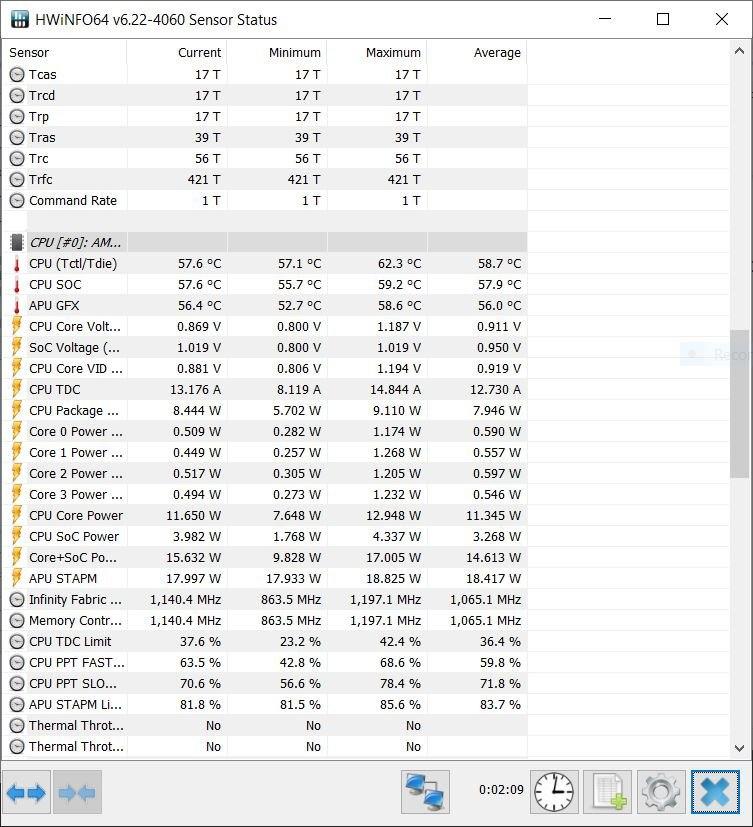Select the CPU [#0] AMD sensor group header
The image size is (753, 827).
(x=76, y=242)
